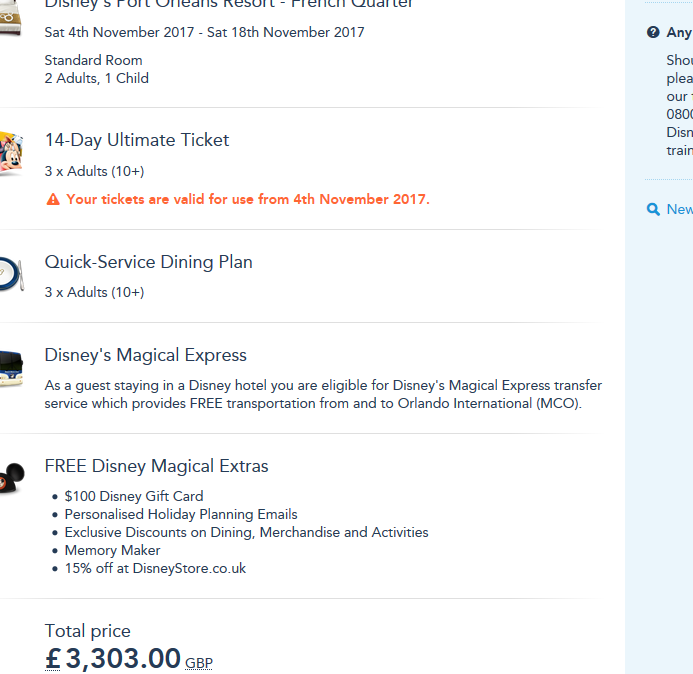Click the Memory Maker list item
The width and height of the screenshot is (693, 674).
[112, 550]
